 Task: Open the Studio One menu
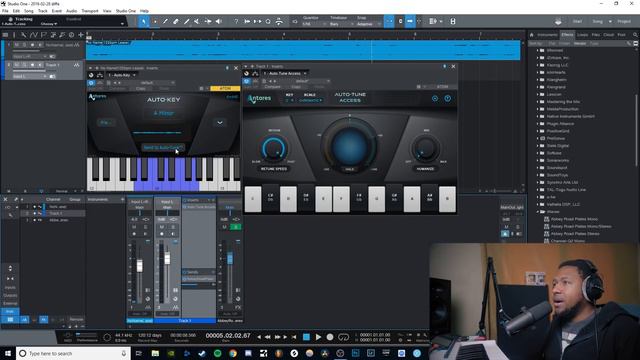coord(126,11)
